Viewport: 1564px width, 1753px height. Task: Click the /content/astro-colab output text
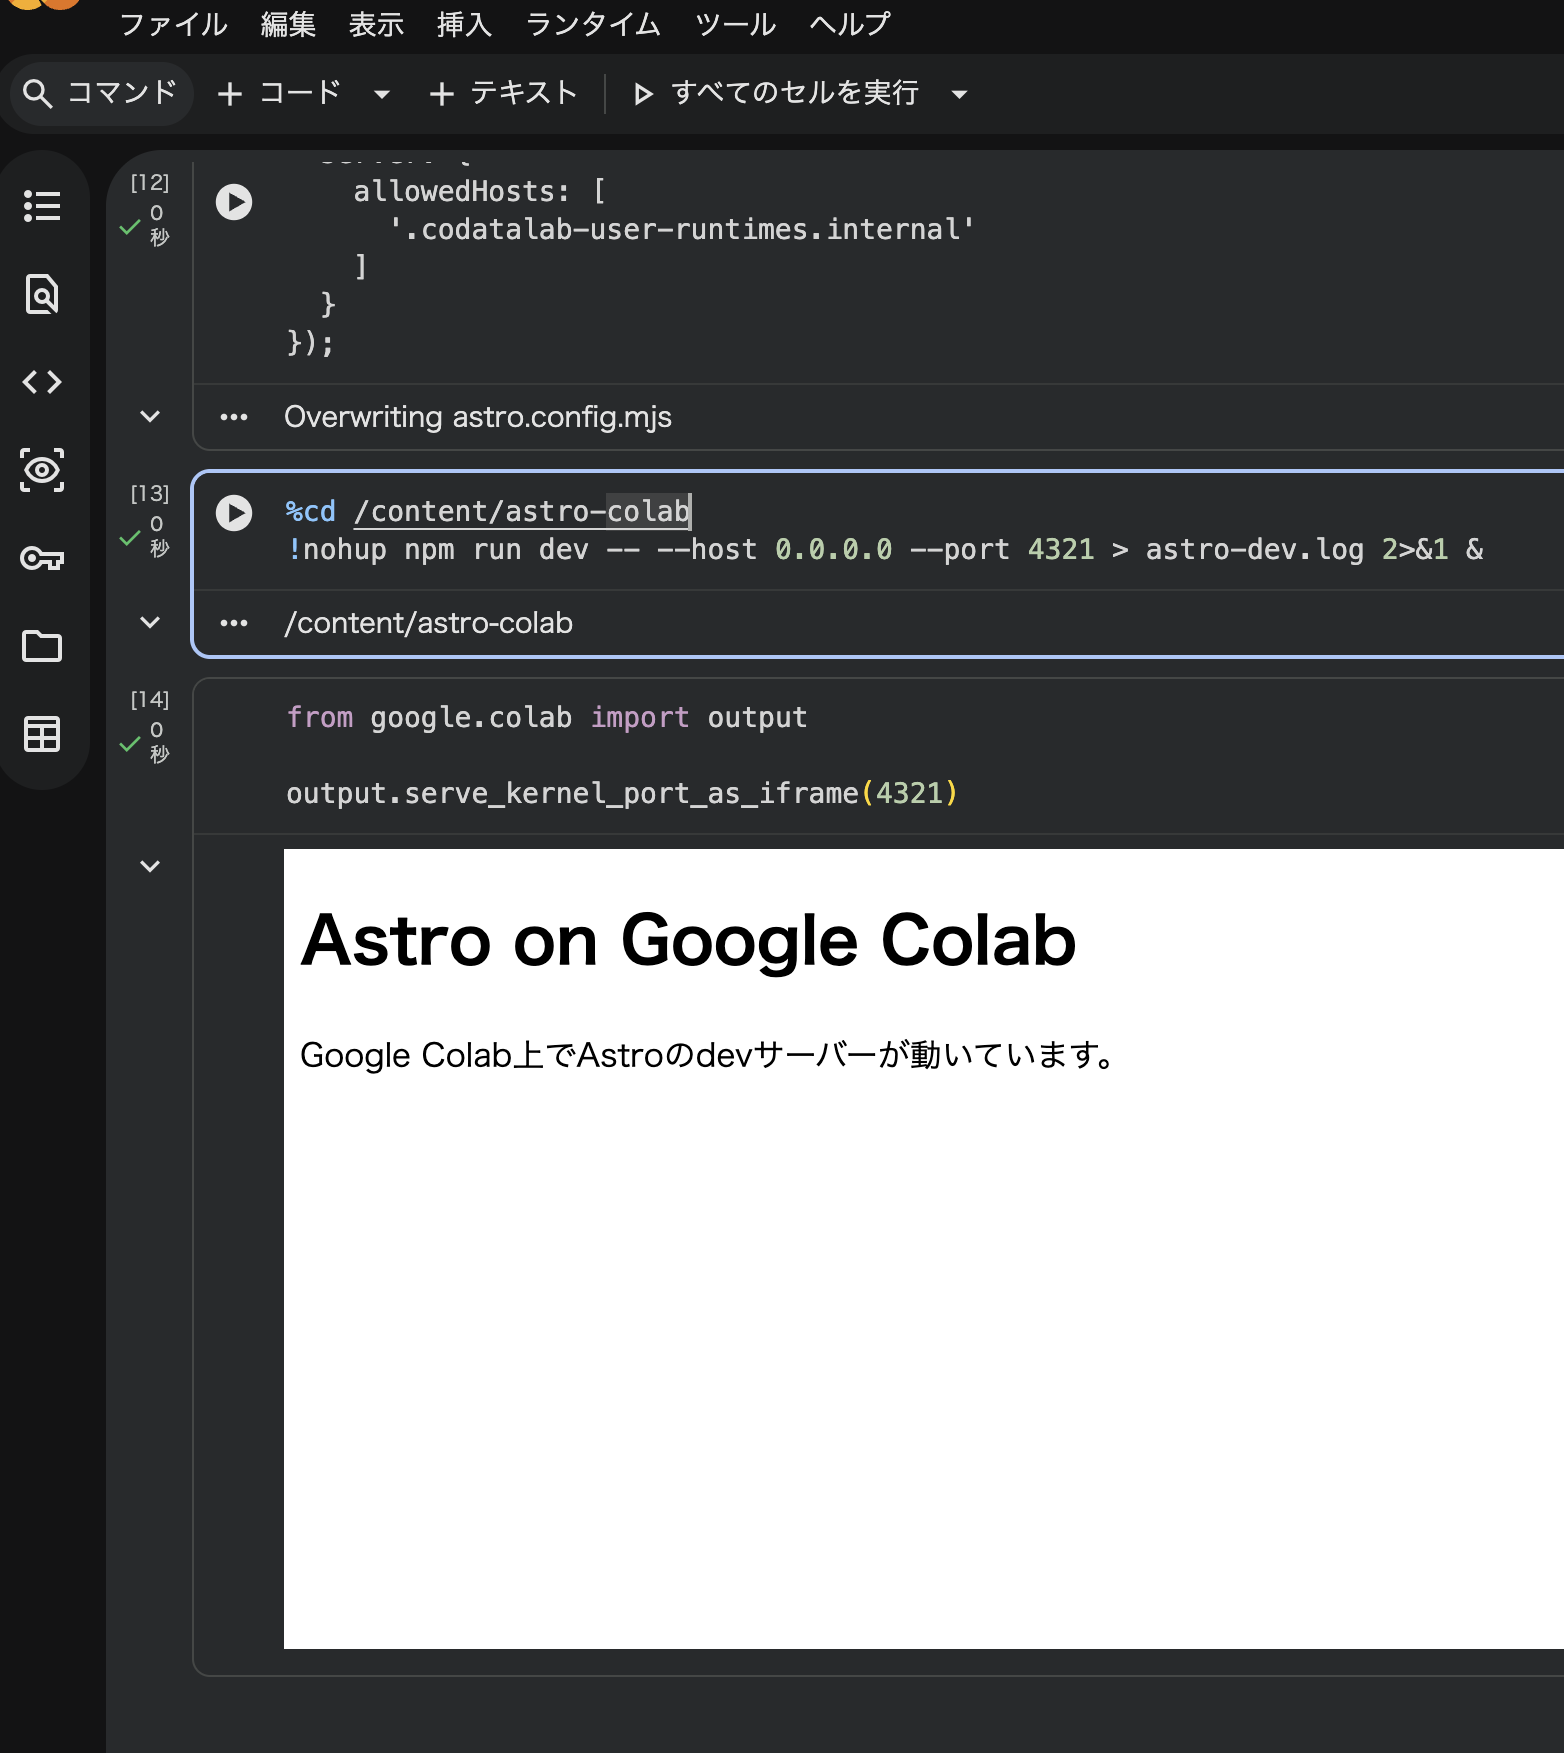pyautogui.click(x=428, y=623)
